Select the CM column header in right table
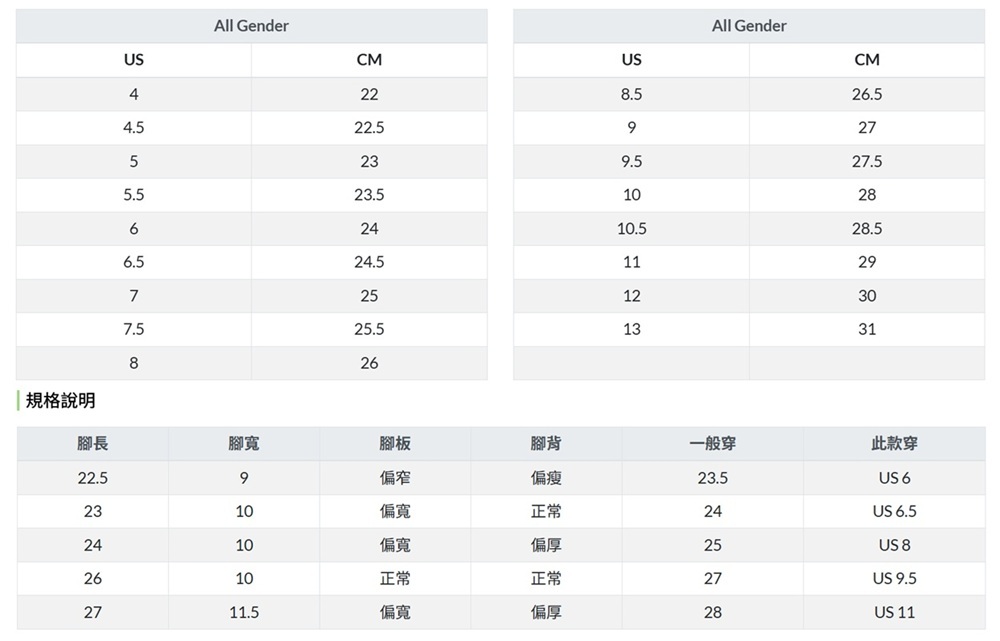This screenshot has height=641, width=1000. (x=867, y=60)
